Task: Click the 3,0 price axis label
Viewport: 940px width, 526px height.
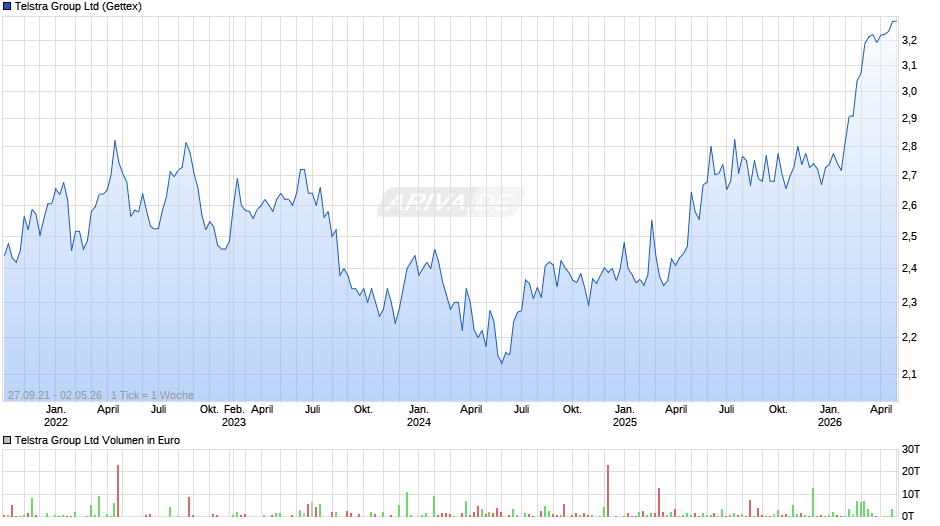Action: point(909,91)
